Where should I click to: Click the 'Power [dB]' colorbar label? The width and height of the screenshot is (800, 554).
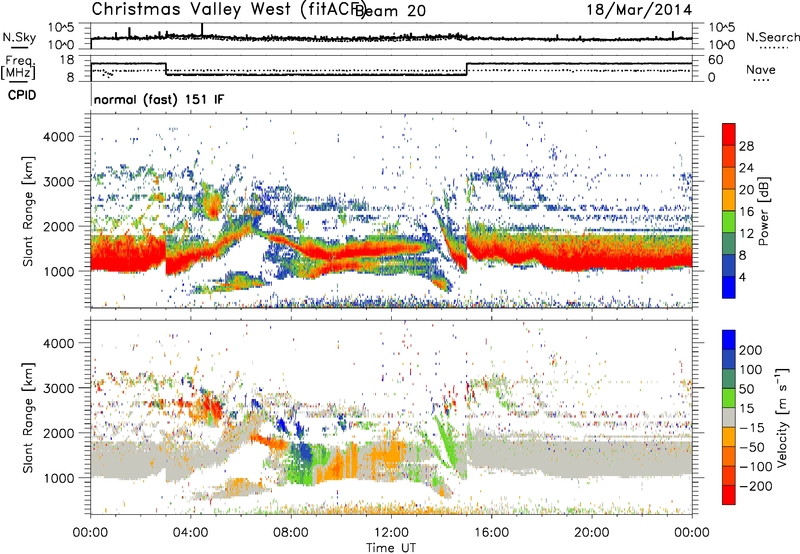click(x=764, y=211)
